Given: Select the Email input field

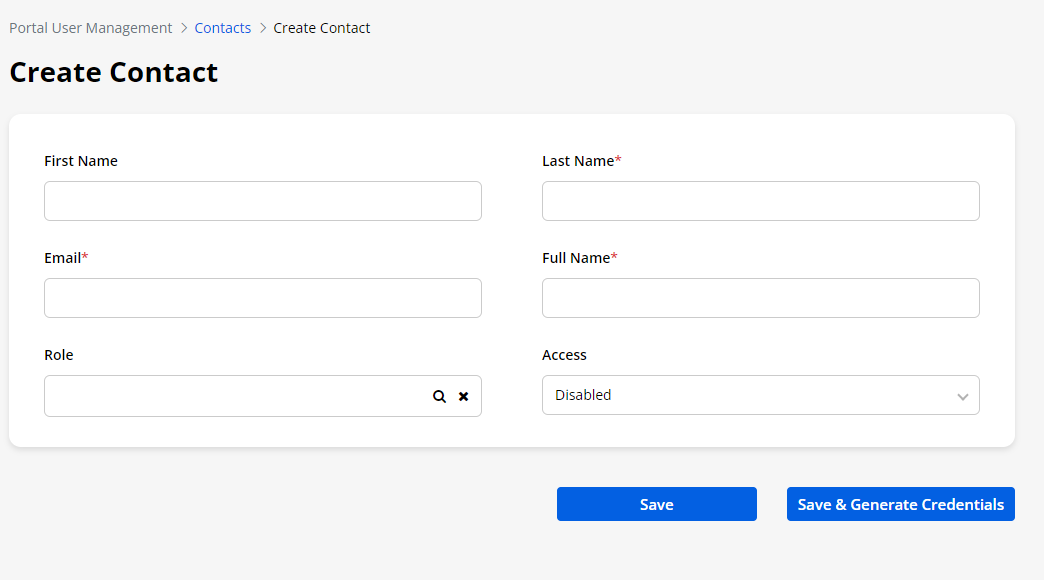Looking at the screenshot, I should 262,298.
